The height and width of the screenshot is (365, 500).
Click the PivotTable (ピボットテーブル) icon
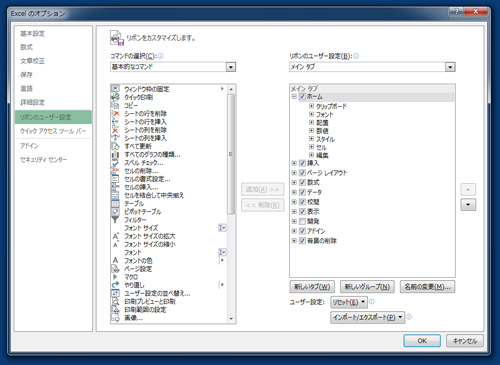[x=115, y=212]
